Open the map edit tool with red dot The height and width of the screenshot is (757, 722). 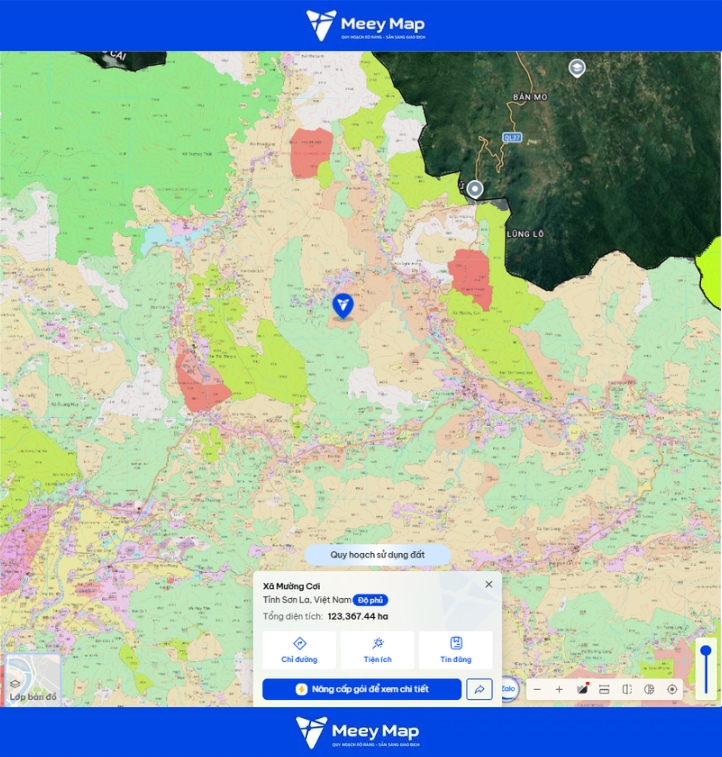[x=583, y=689]
